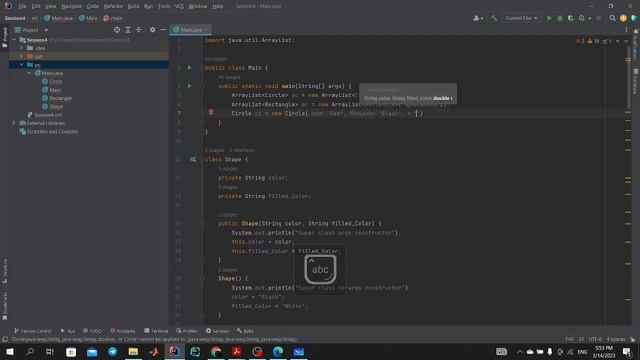This screenshot has width=640, height=360.
Task: Open File Explorer from the taskbar
Action: (x=133, y=351)
